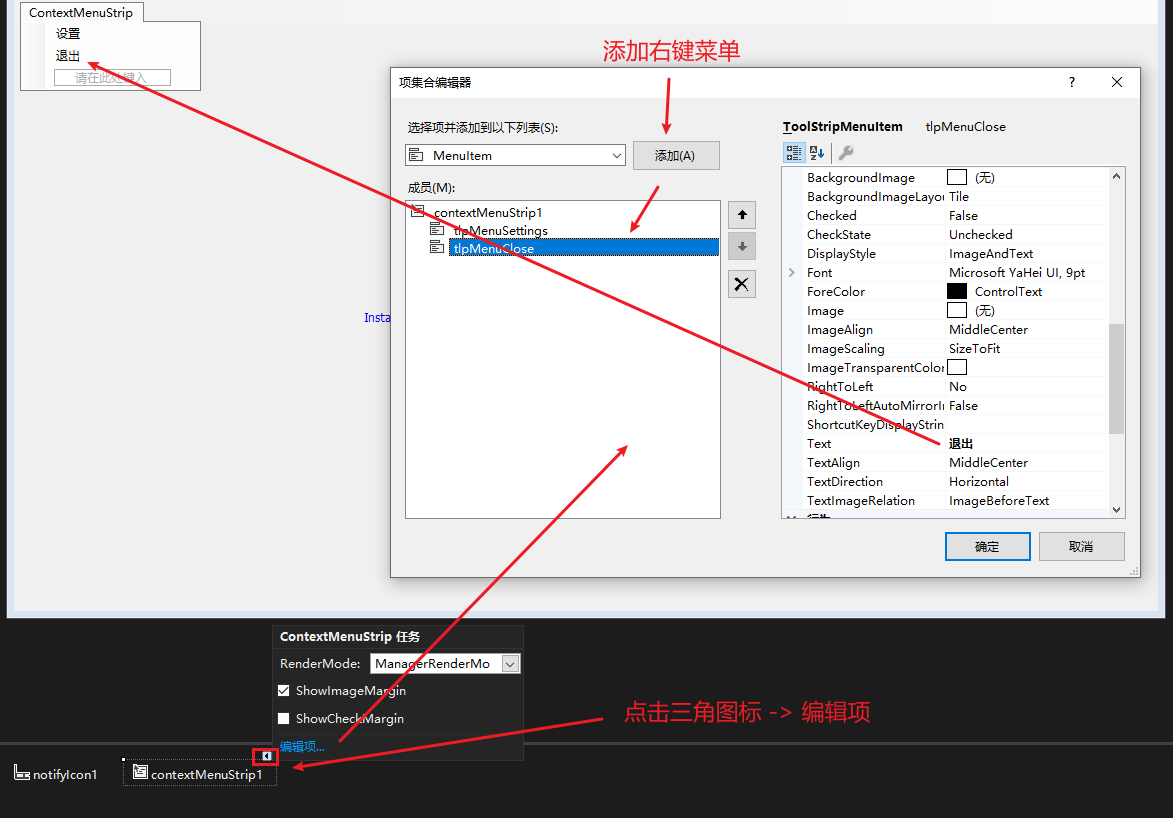The height and width of the screenshot is (818, 1173).
Task: Sort properties alphabetically
Action: point(817,152)
